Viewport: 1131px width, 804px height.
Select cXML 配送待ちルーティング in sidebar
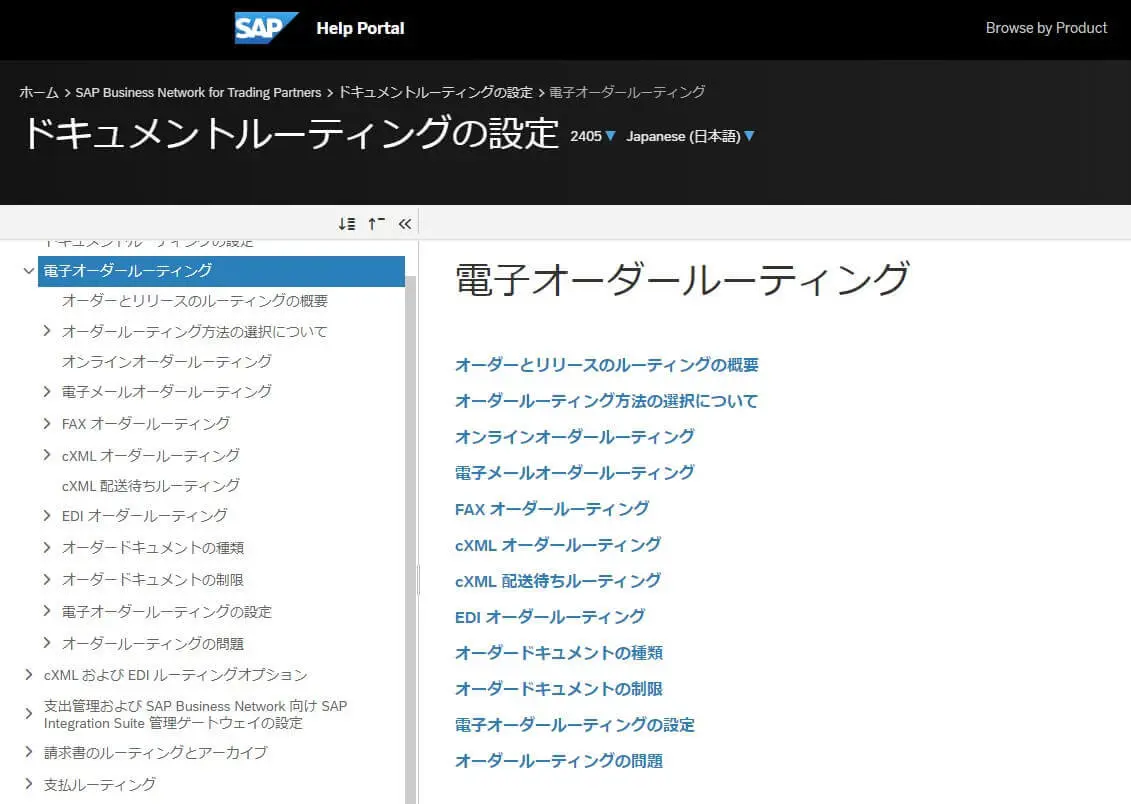point(151,485)
